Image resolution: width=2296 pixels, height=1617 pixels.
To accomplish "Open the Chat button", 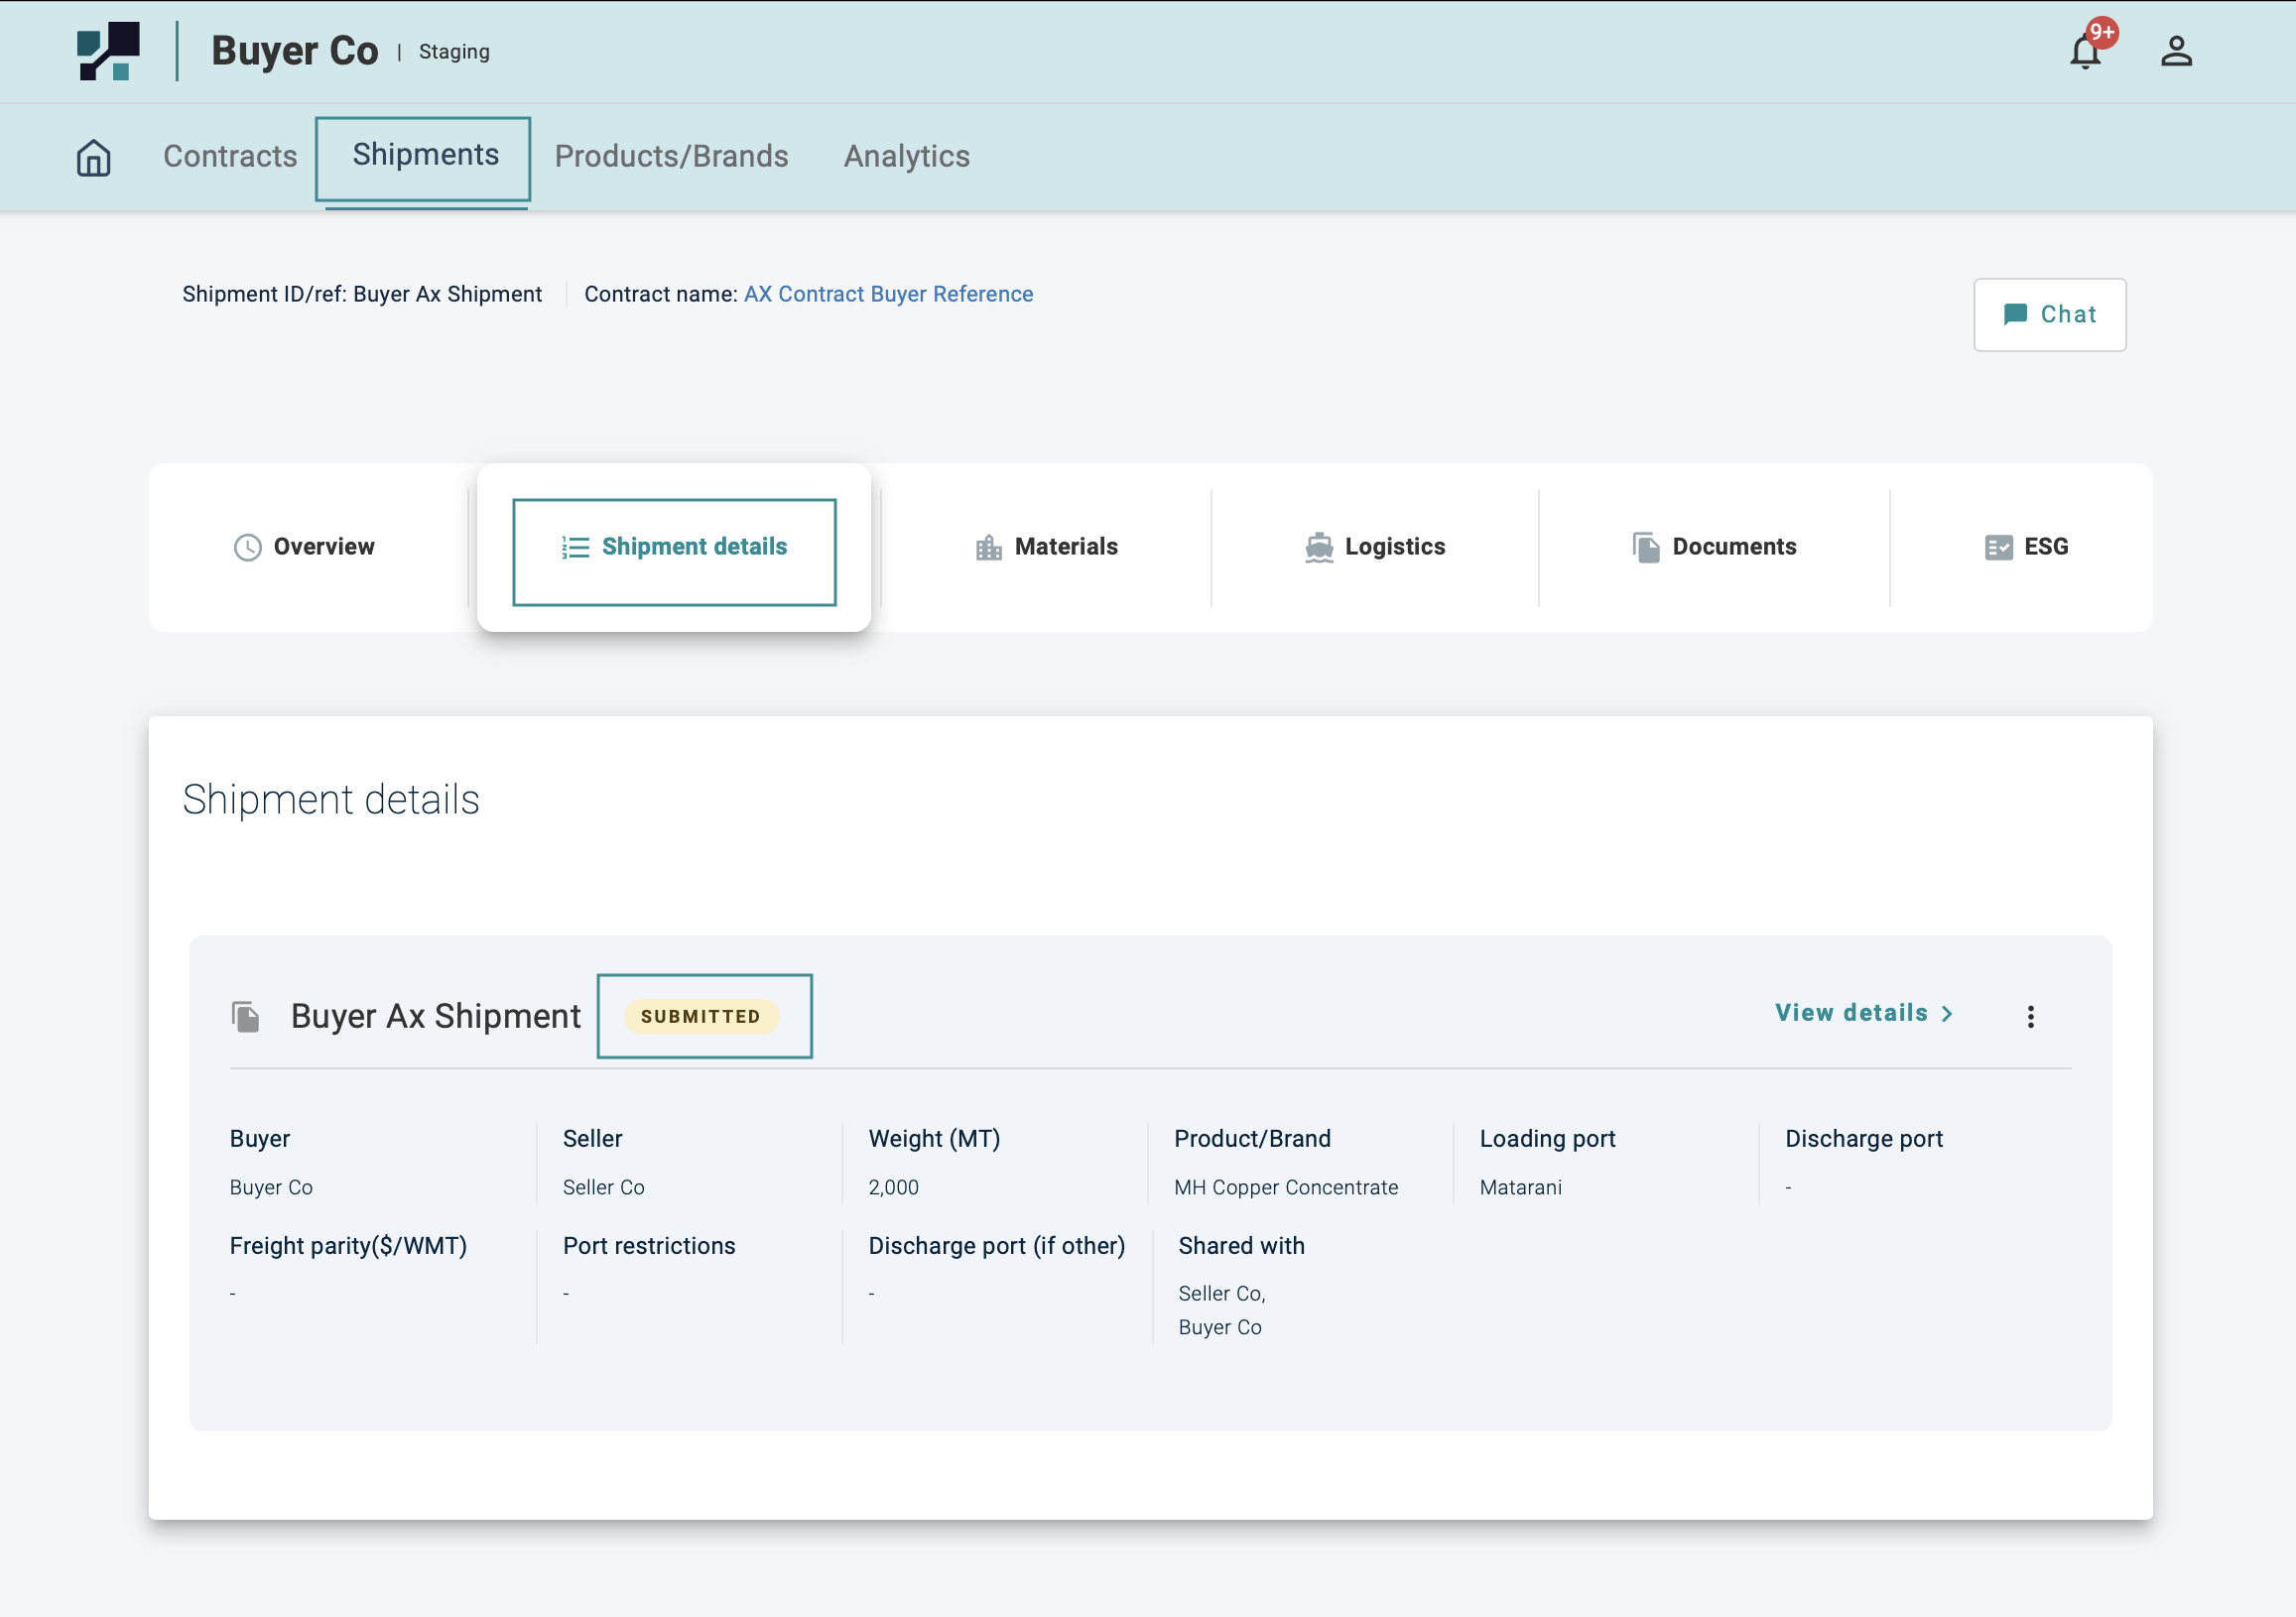I will (x=2049, y=314).
